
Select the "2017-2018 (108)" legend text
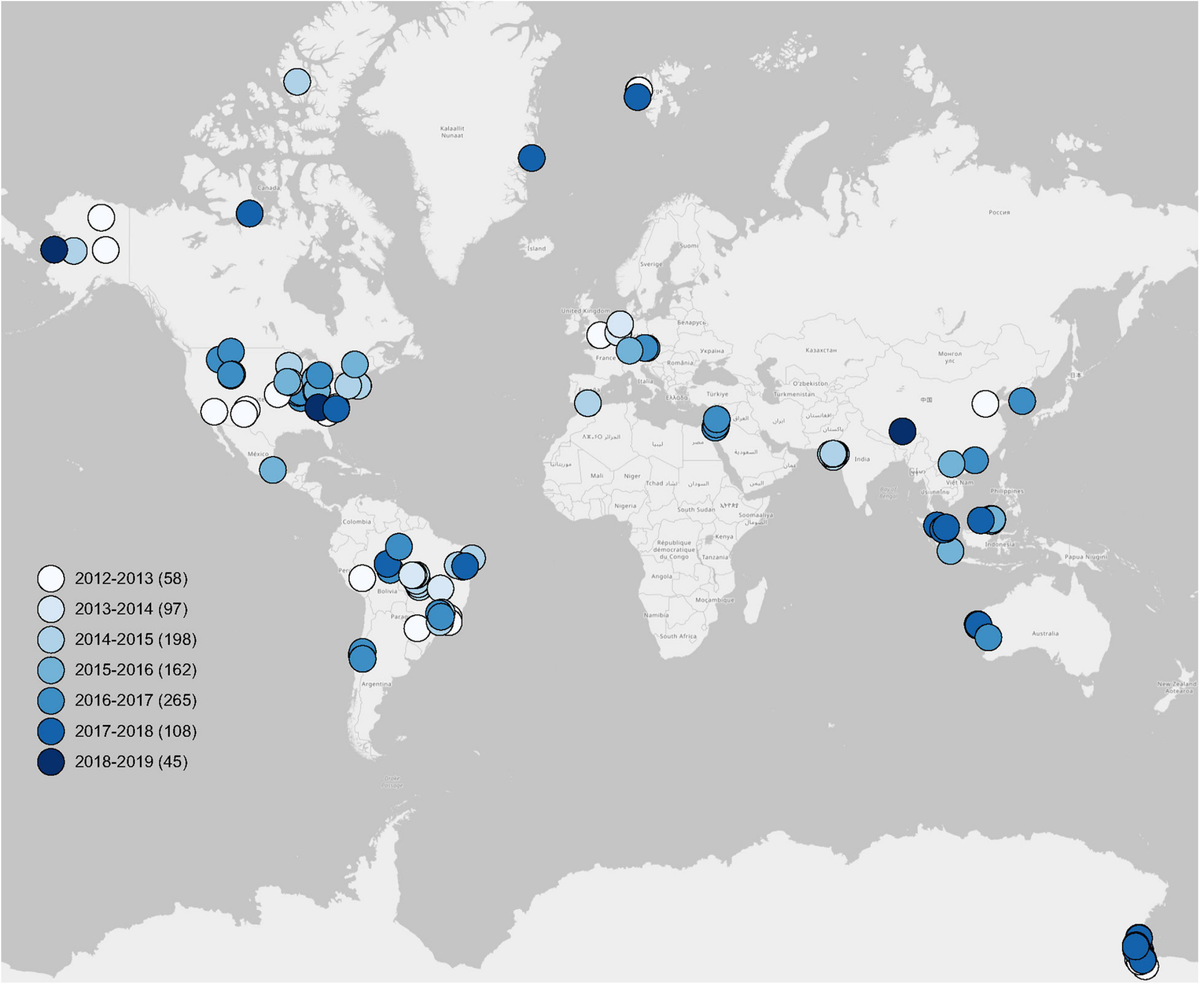(x=135, y=731)
